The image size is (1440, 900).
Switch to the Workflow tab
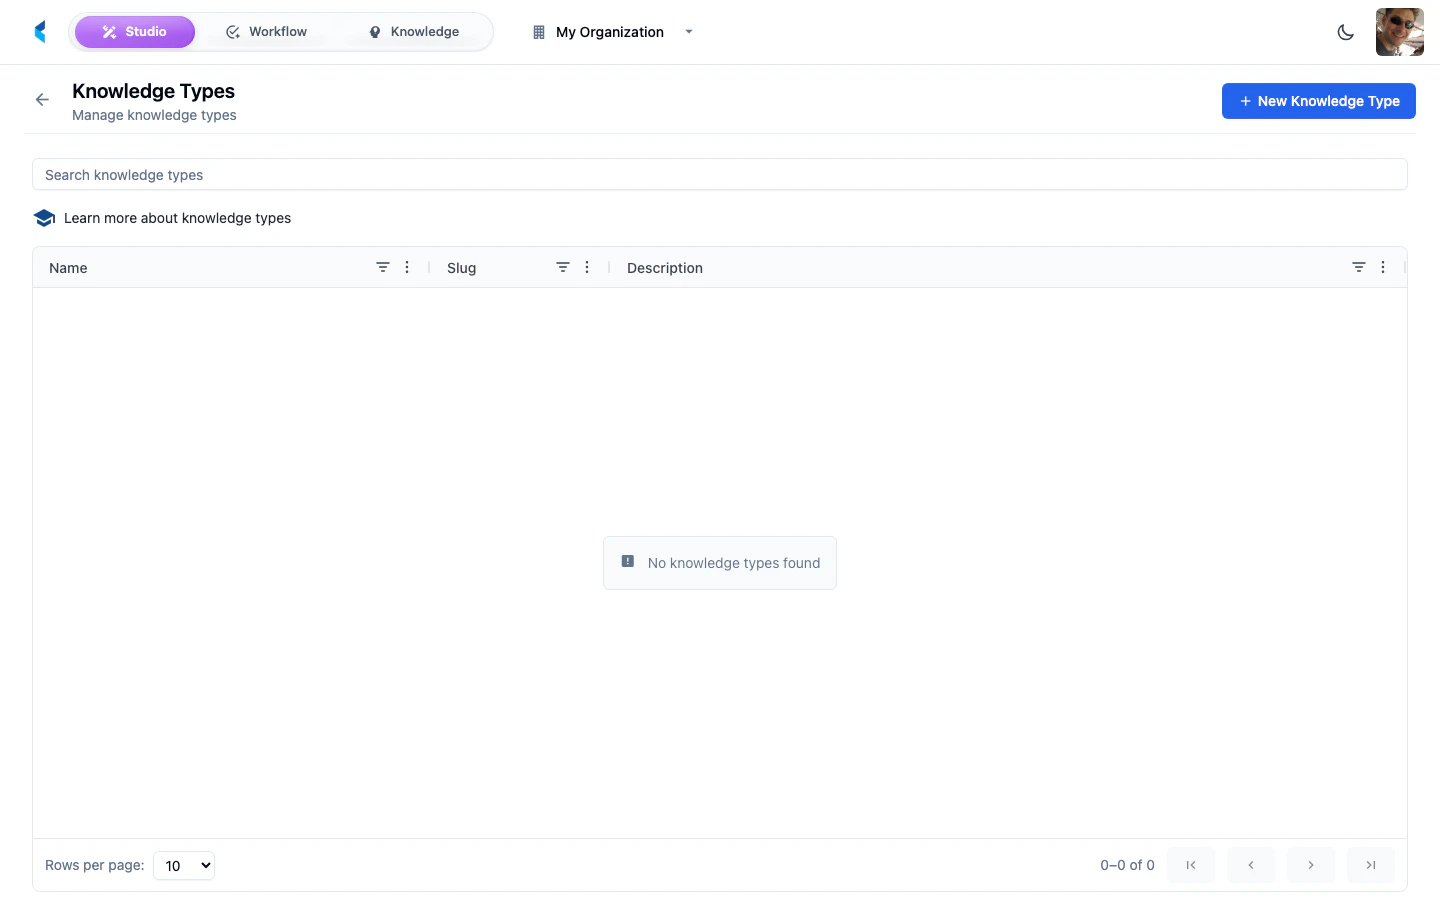coord(266,31)
